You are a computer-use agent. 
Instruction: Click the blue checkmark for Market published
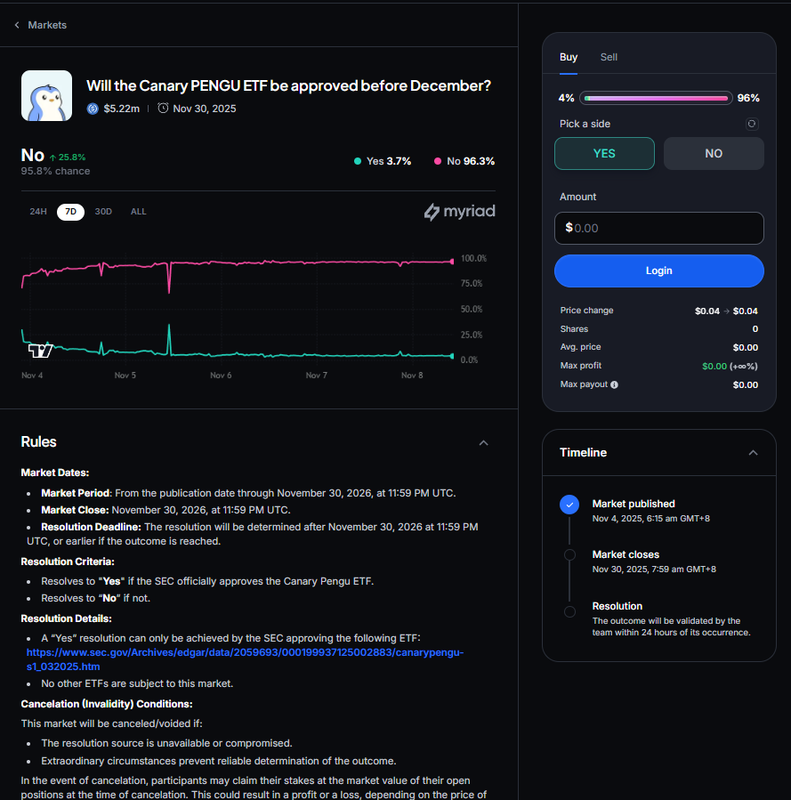point(569,505)
